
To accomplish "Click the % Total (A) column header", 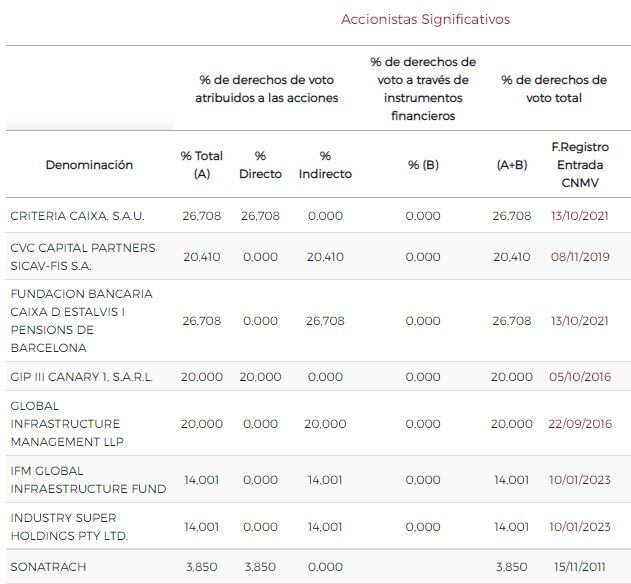I will [x=202, y=165].
